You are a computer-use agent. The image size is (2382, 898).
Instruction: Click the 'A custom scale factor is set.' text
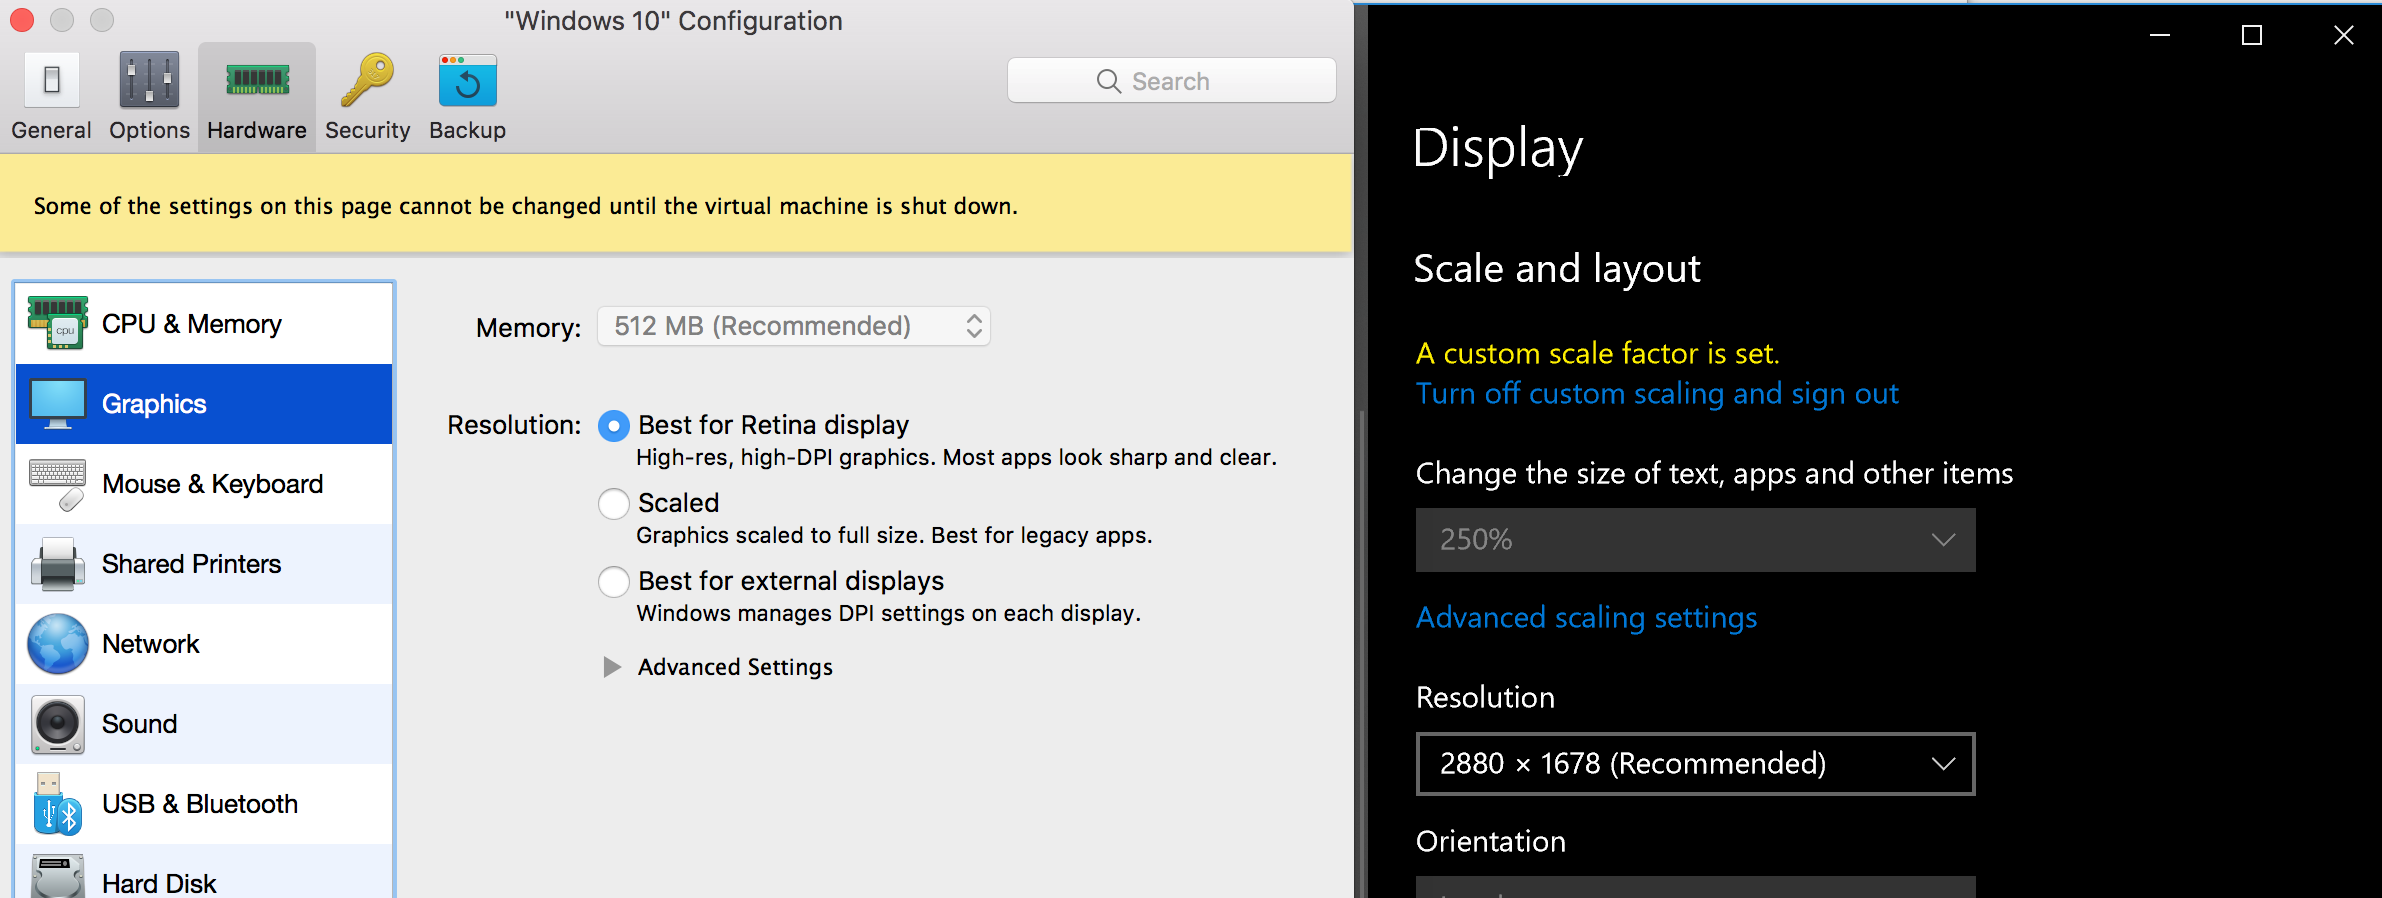[x=1597, y=353]
